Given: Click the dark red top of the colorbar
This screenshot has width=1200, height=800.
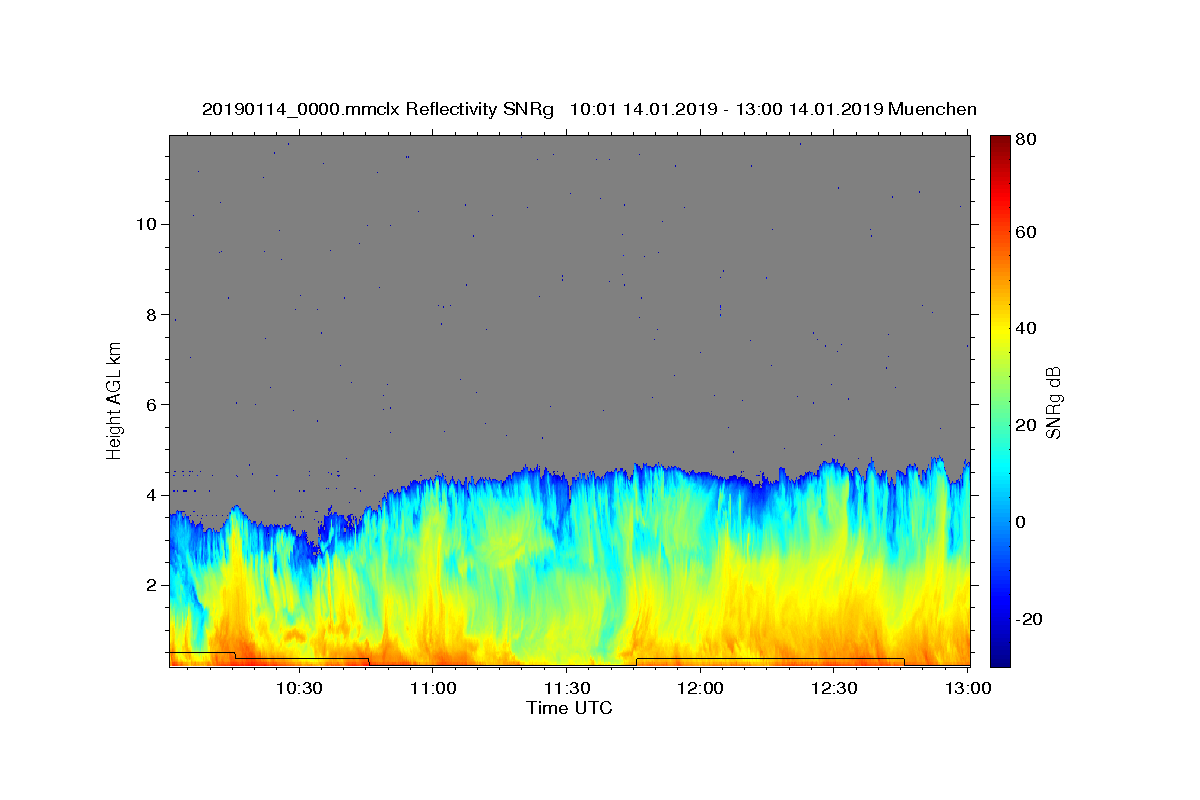Looking at the screenshot, I should [1000, 142].
